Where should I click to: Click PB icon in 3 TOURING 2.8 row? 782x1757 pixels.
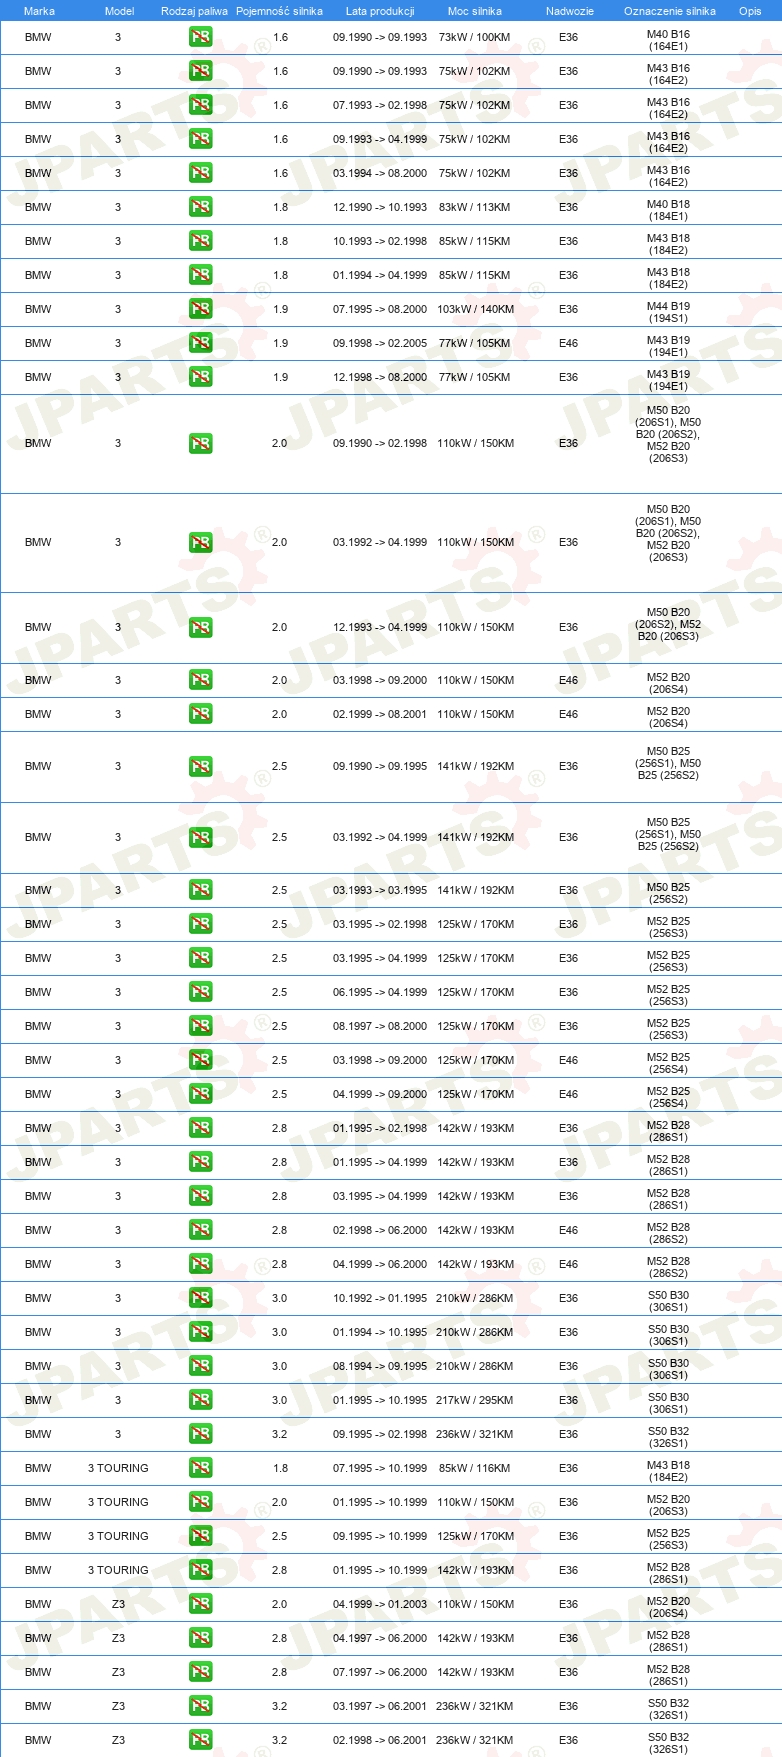point(200,1570)
